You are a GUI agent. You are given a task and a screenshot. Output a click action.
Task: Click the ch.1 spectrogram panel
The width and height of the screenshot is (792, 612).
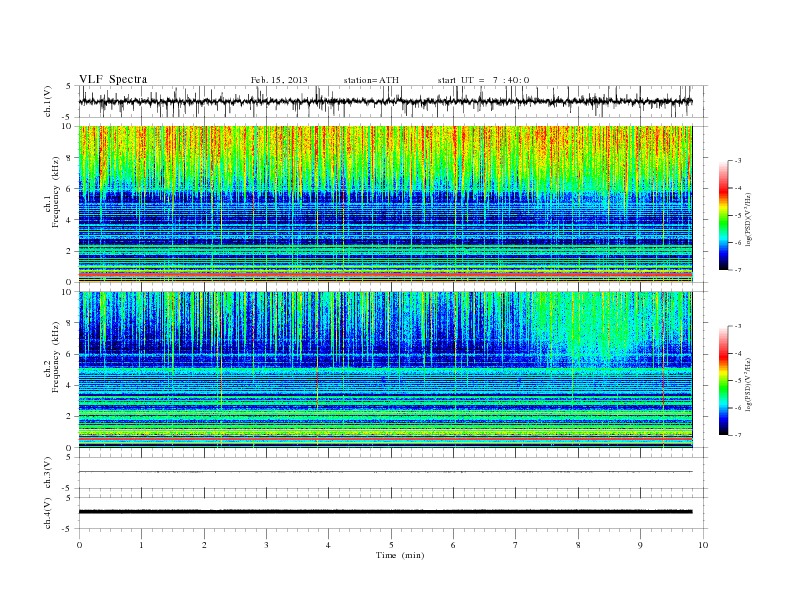coord(385,204)
